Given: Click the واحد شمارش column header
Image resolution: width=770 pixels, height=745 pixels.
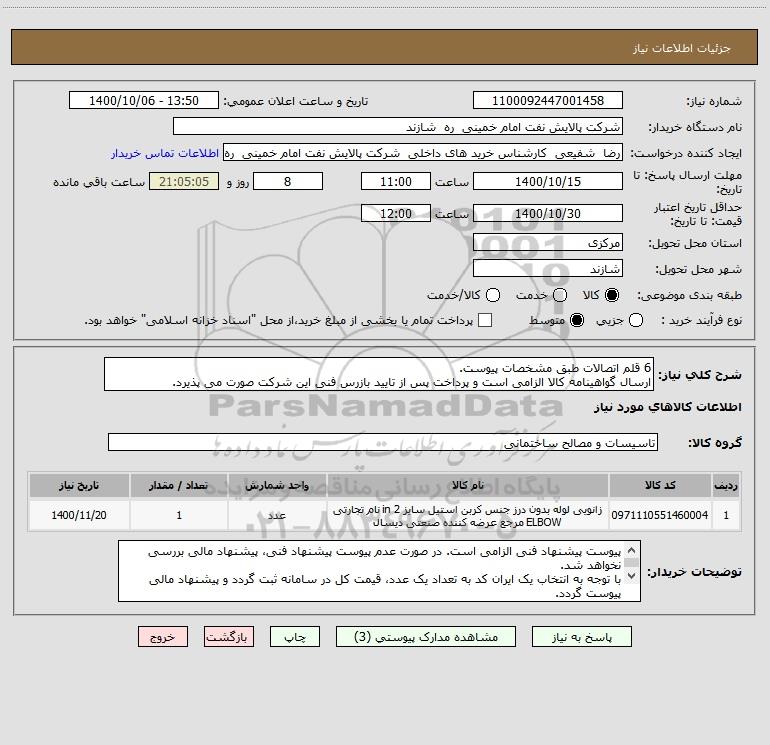Looking at the screenshot, I should pyautogui.click(x=277, y=485).
